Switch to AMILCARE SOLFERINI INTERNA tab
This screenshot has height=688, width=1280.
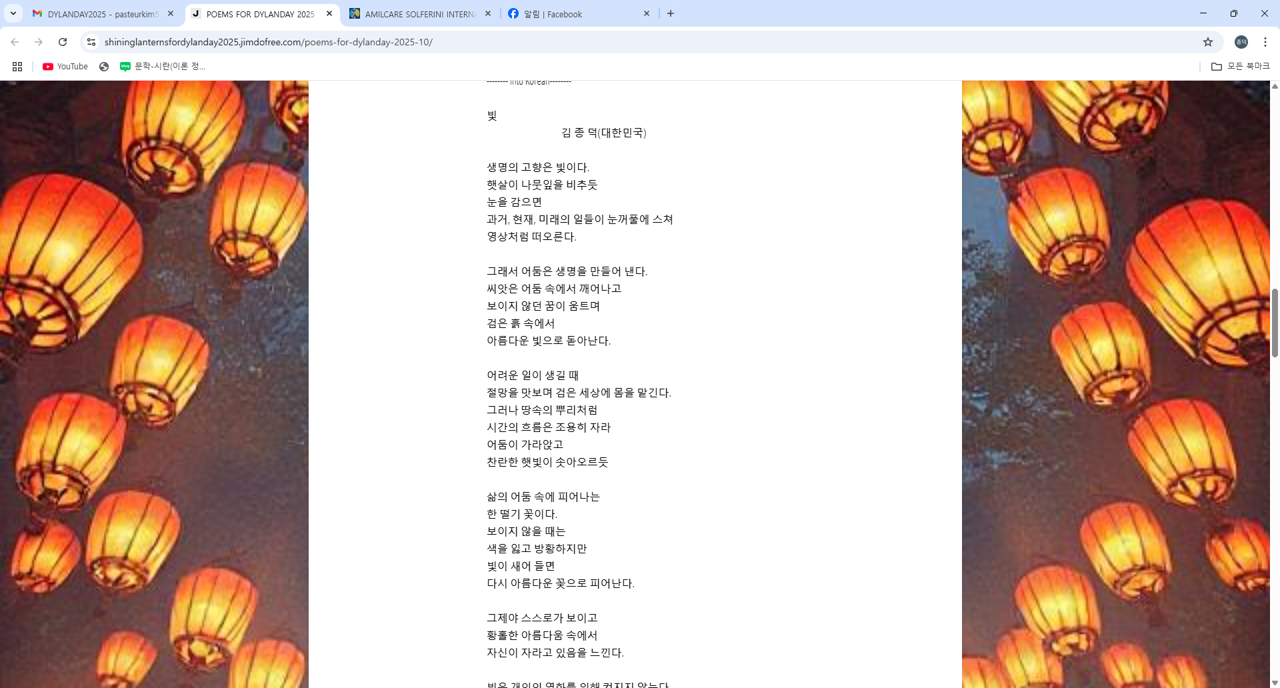420,14
